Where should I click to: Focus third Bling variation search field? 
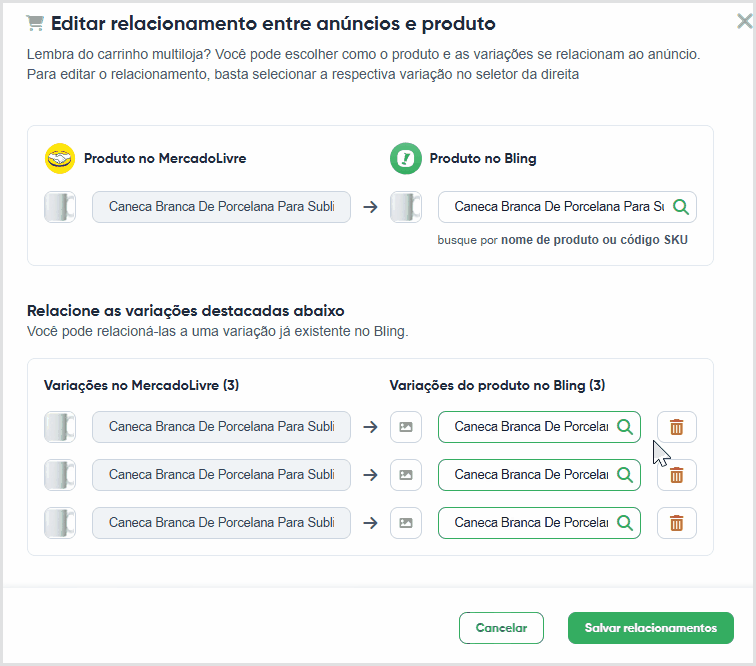[539, 523]
